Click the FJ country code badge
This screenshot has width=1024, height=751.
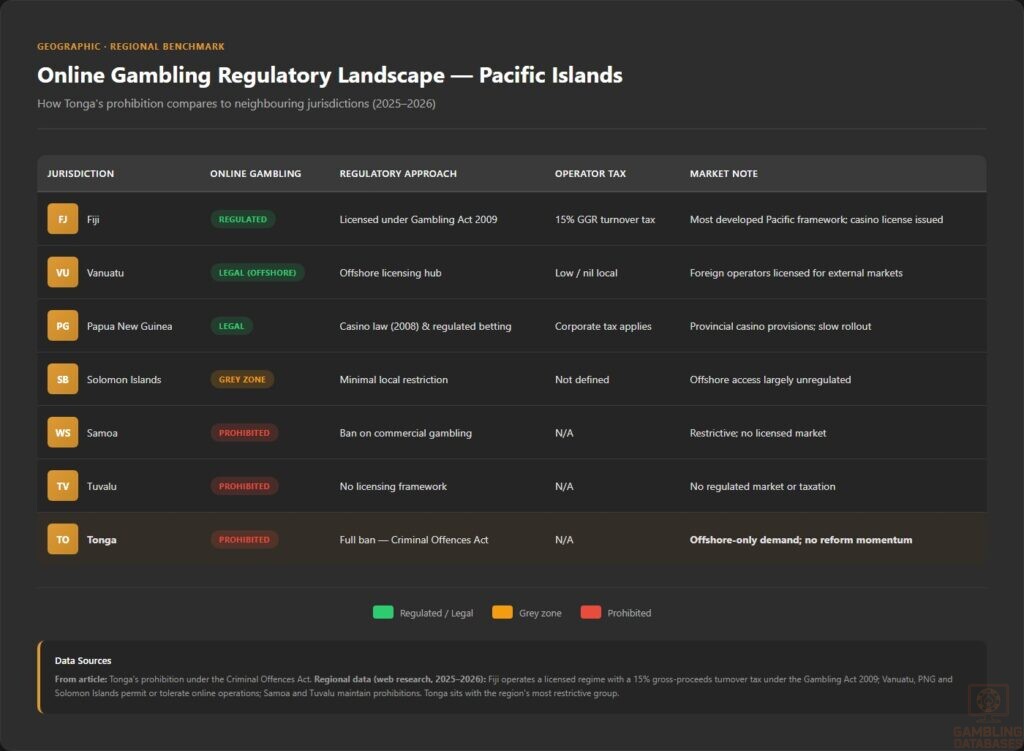pyautogui.click(x=63, y=219)
